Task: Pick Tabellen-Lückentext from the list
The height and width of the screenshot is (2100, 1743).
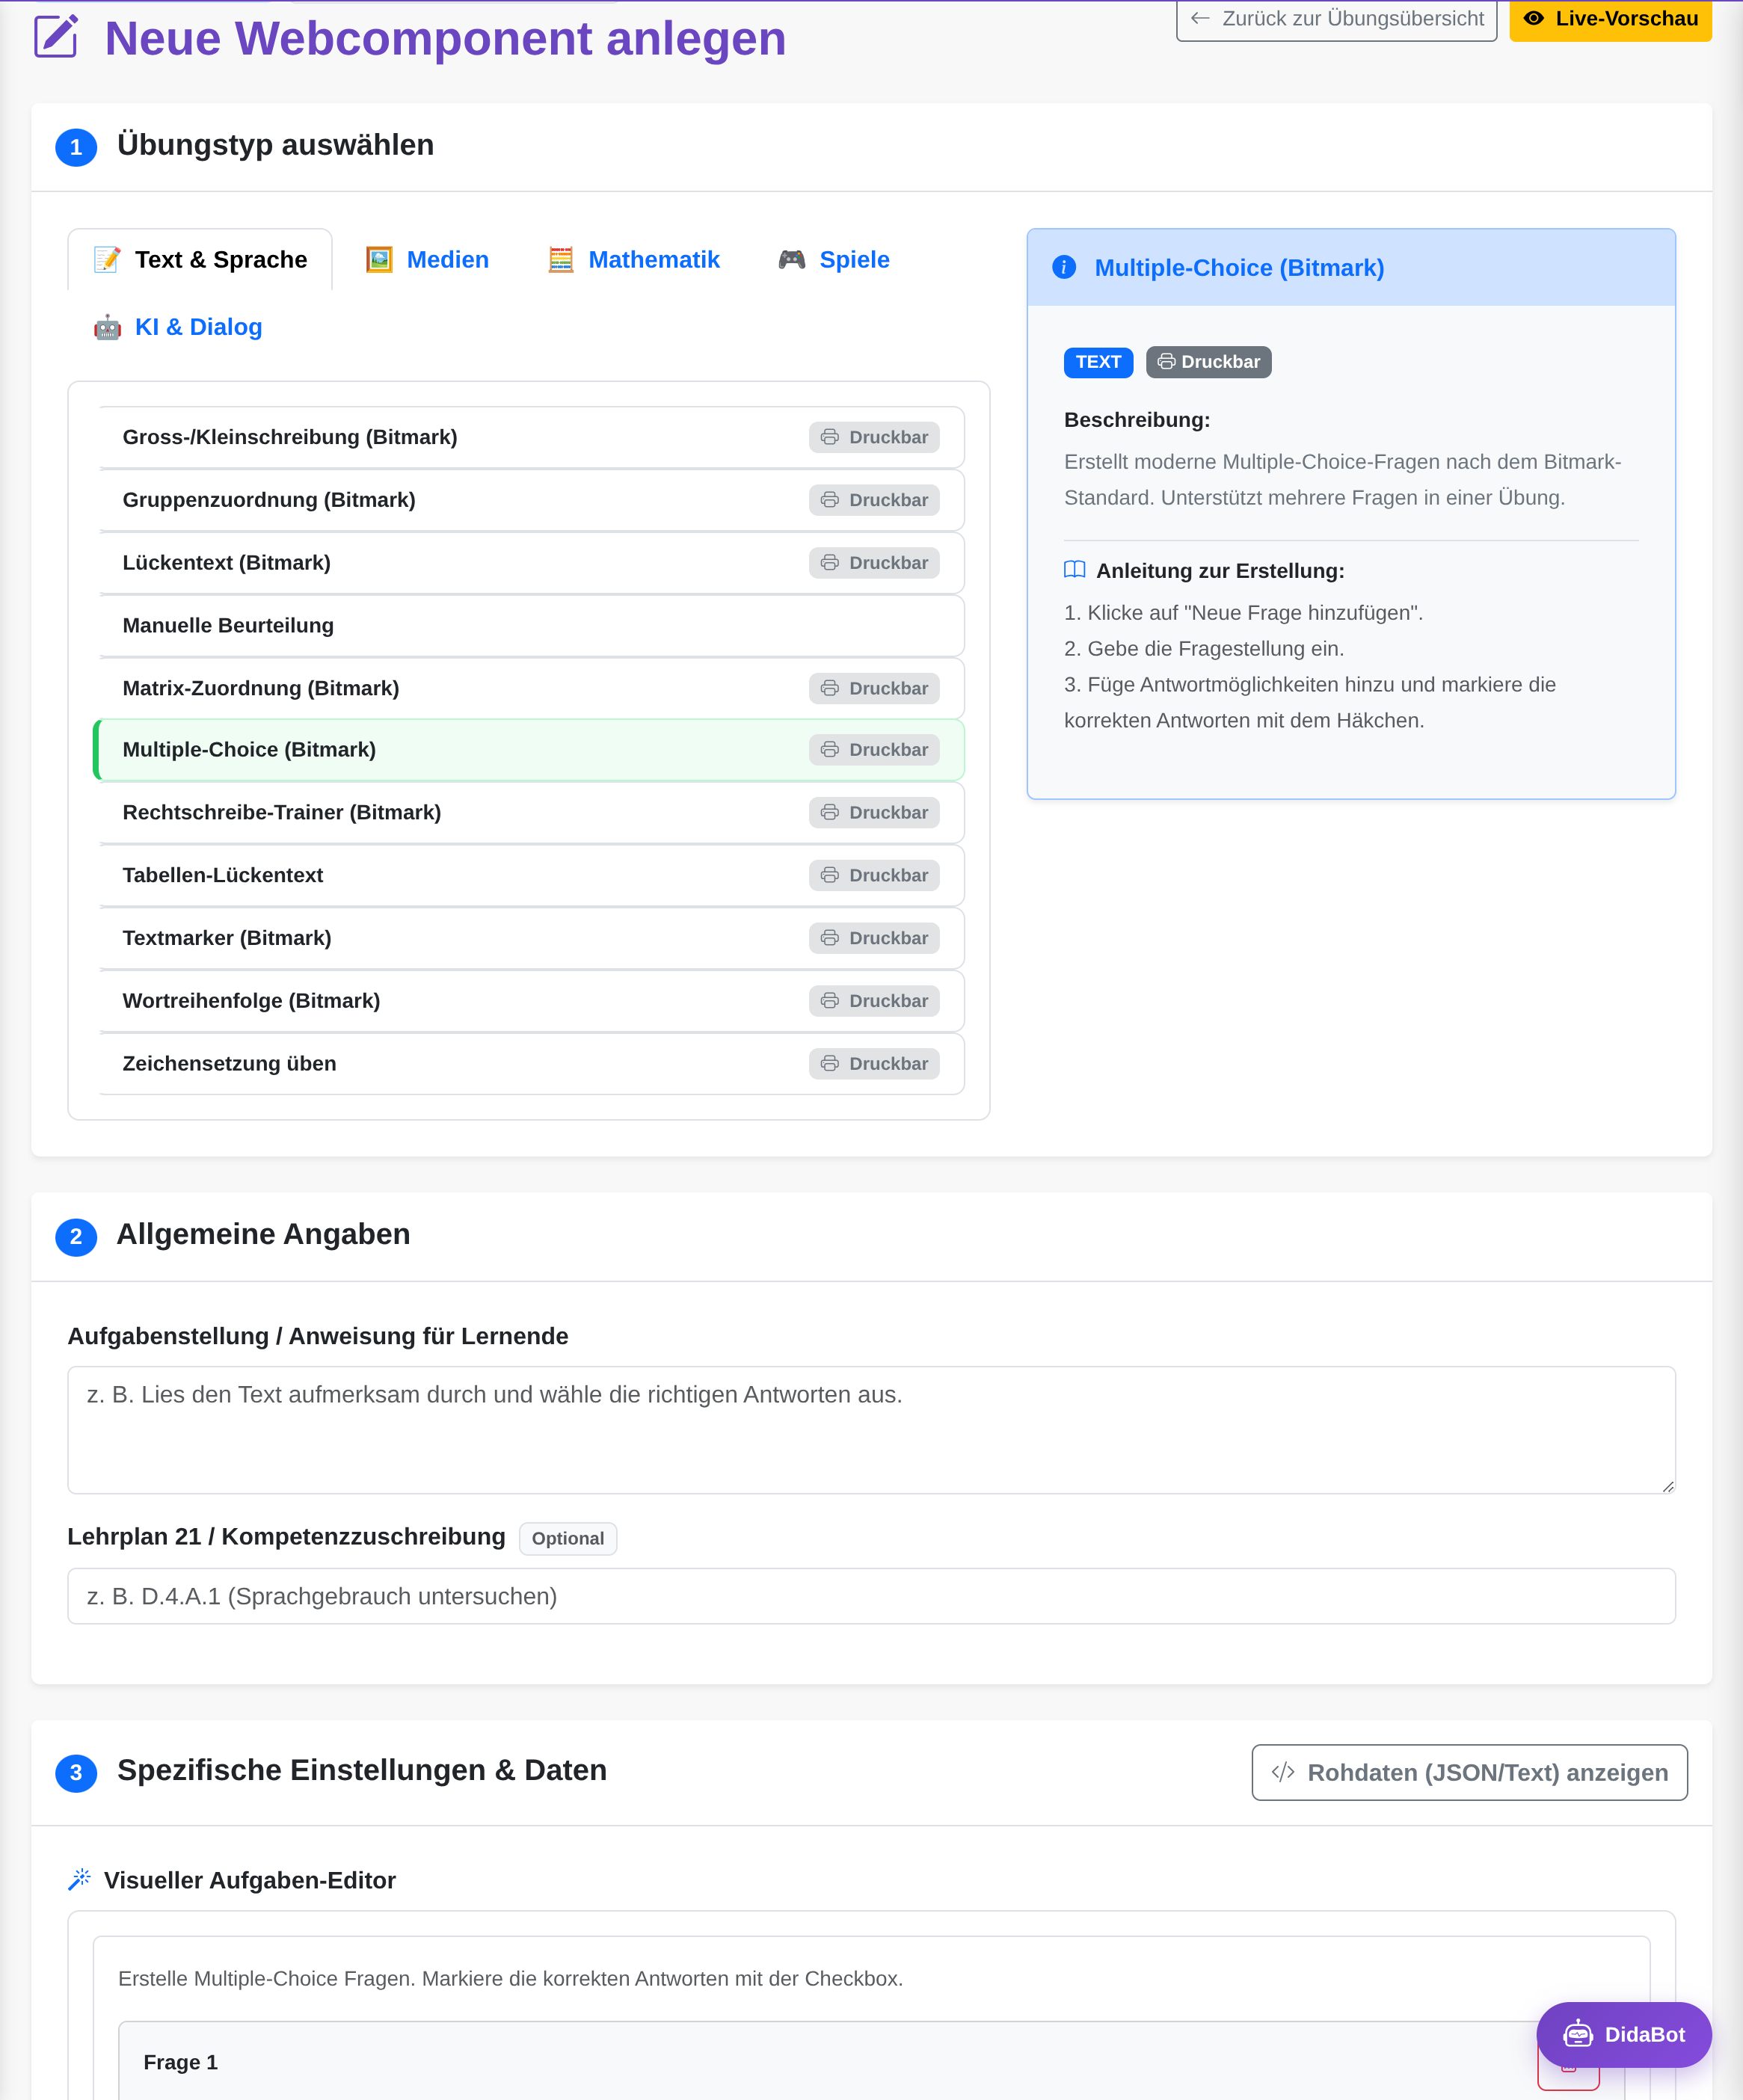Action: coord(531,875)
